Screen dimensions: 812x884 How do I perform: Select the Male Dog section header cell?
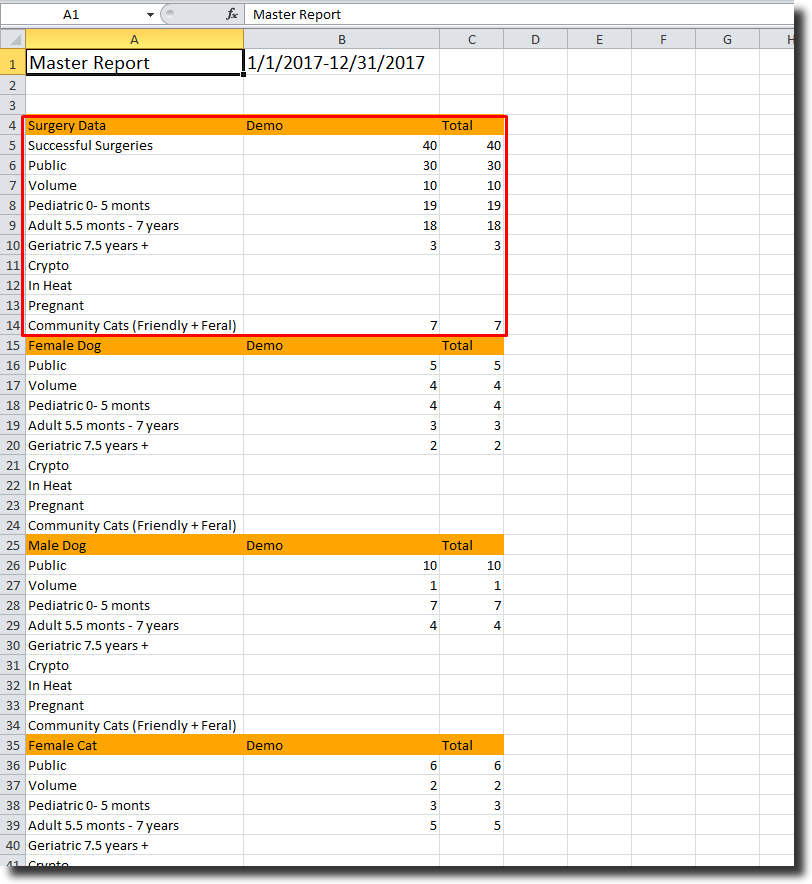click(134, 545)
